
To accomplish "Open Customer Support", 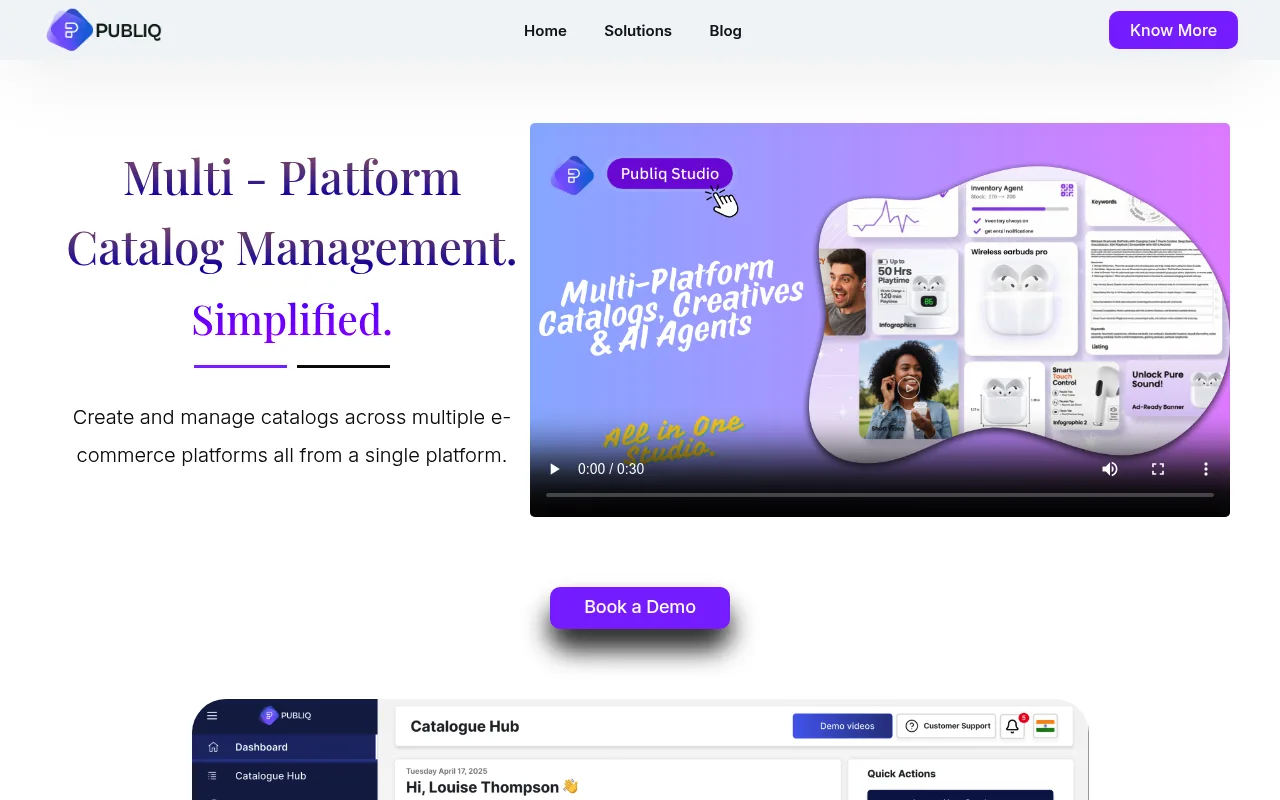I will click(x=946, y=726).
